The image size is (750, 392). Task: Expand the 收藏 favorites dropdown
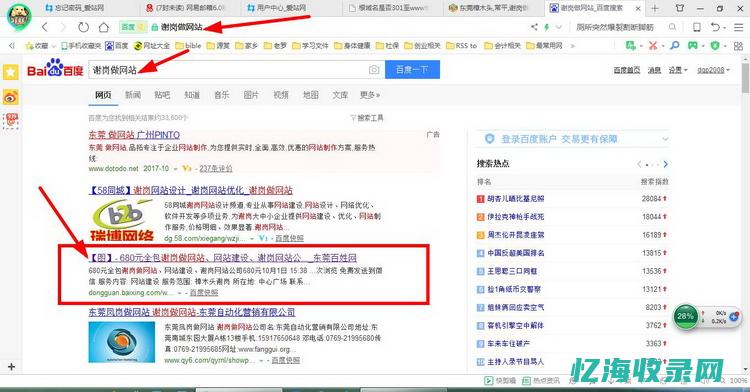(53, 46)
